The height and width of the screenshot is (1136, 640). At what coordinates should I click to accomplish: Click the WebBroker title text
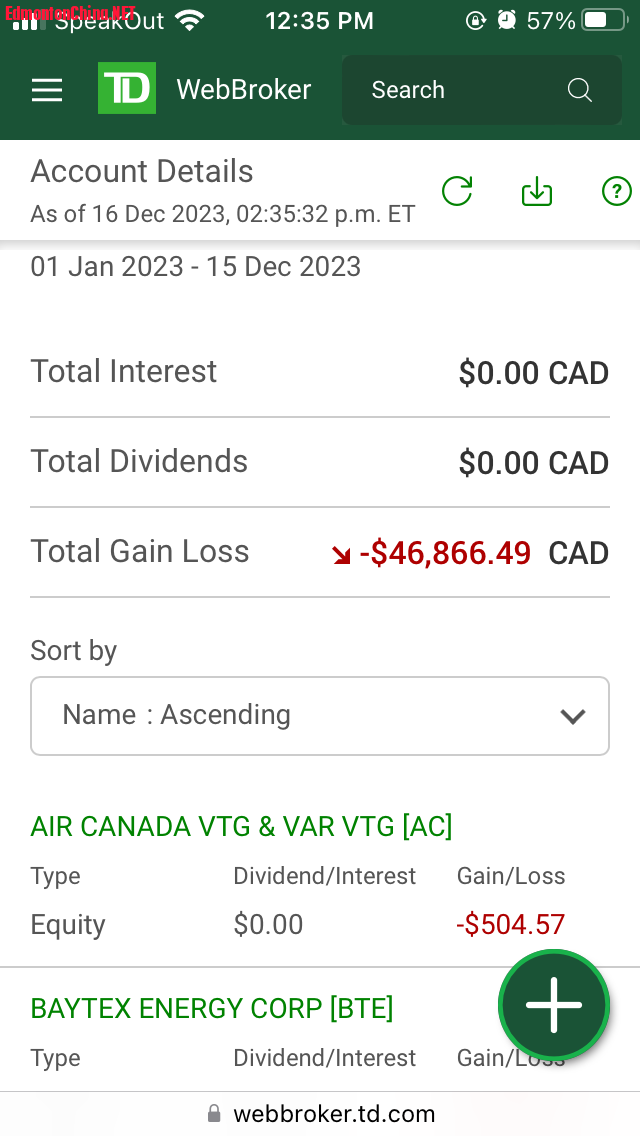point(244,90)
